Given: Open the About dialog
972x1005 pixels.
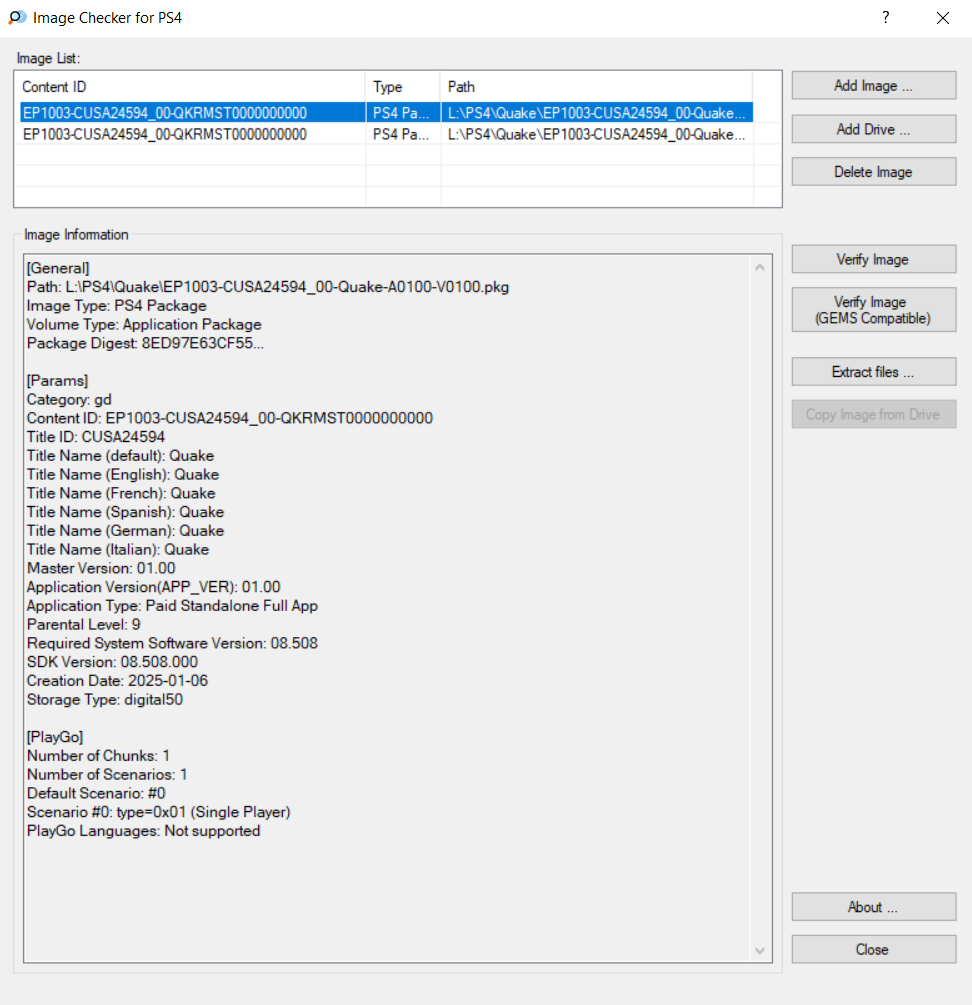Looking at the screenshot, I should click(x=873, y=907).
